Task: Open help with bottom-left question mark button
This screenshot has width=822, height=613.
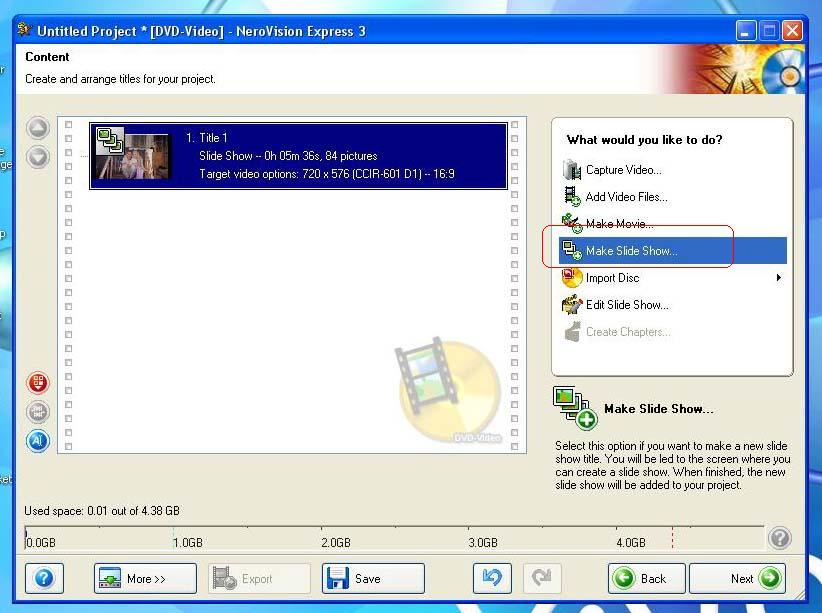Action: [x=44, y=578]
